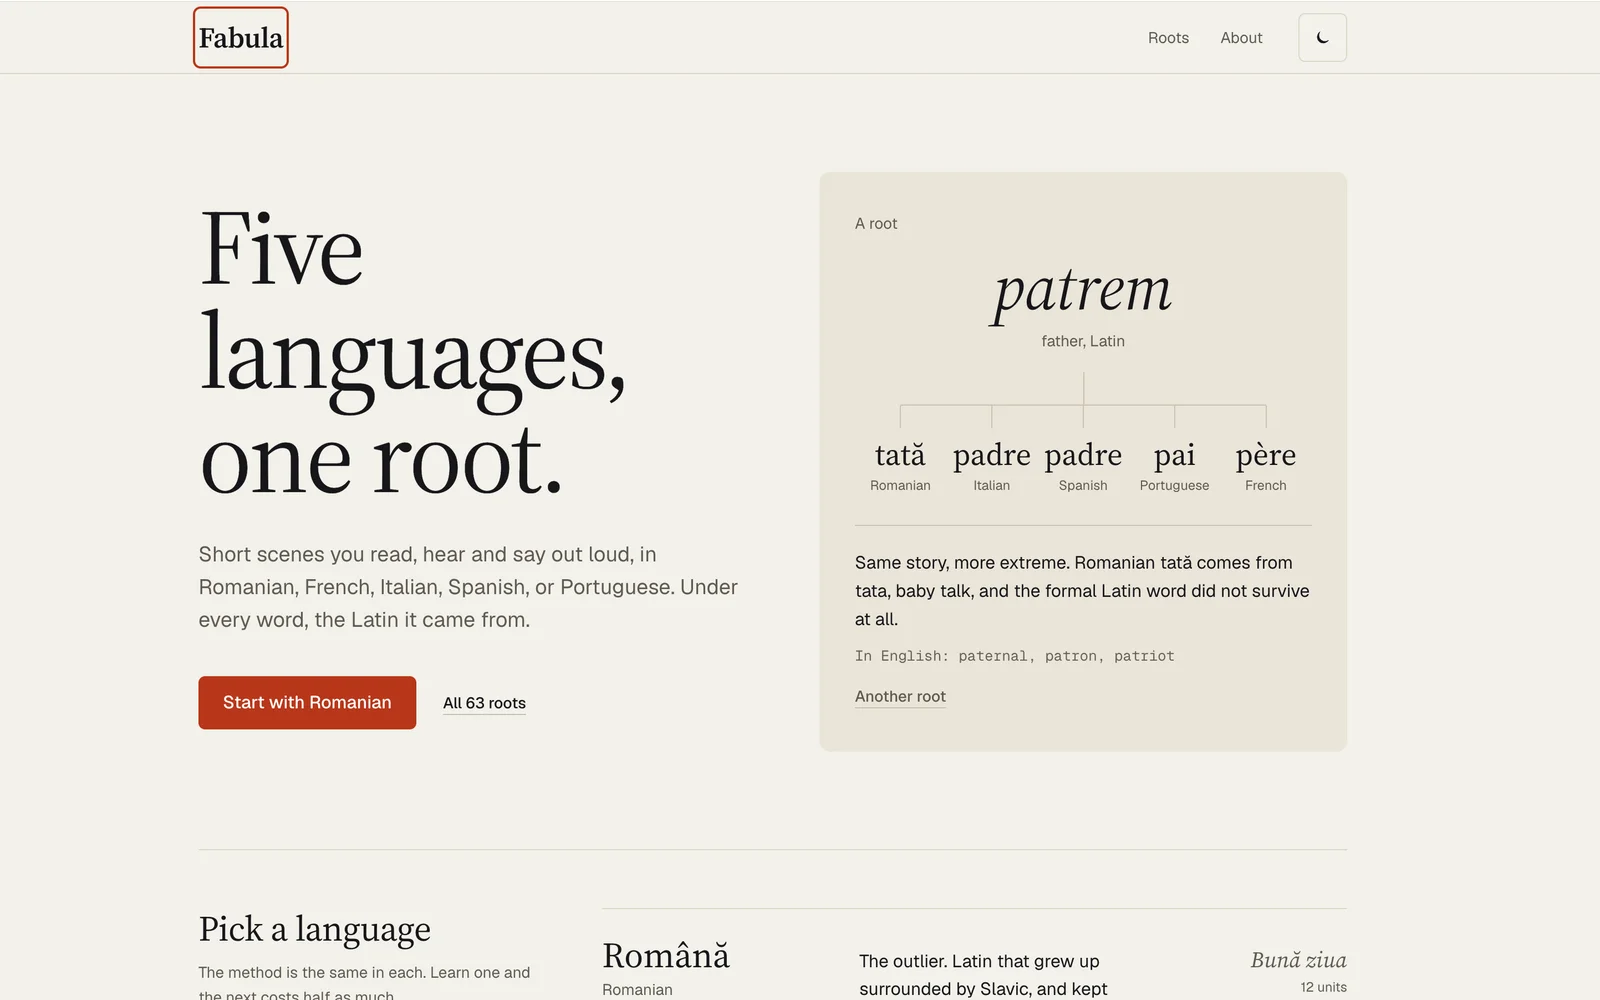Click the '12 units' count
1600x1000 pixels.
coord(1323,987)
